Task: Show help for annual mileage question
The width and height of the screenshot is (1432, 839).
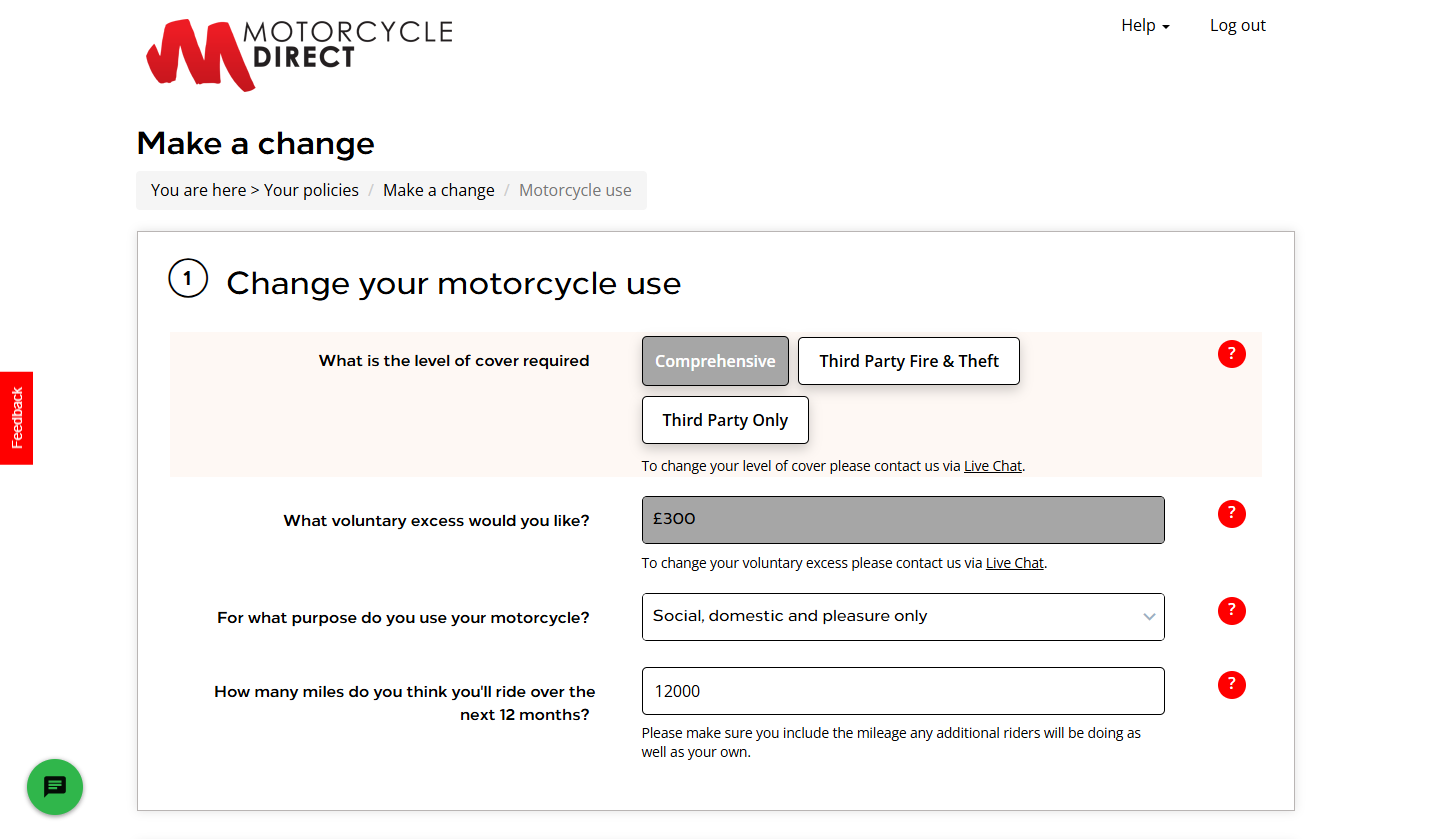Action: (x=1231, y=685)
